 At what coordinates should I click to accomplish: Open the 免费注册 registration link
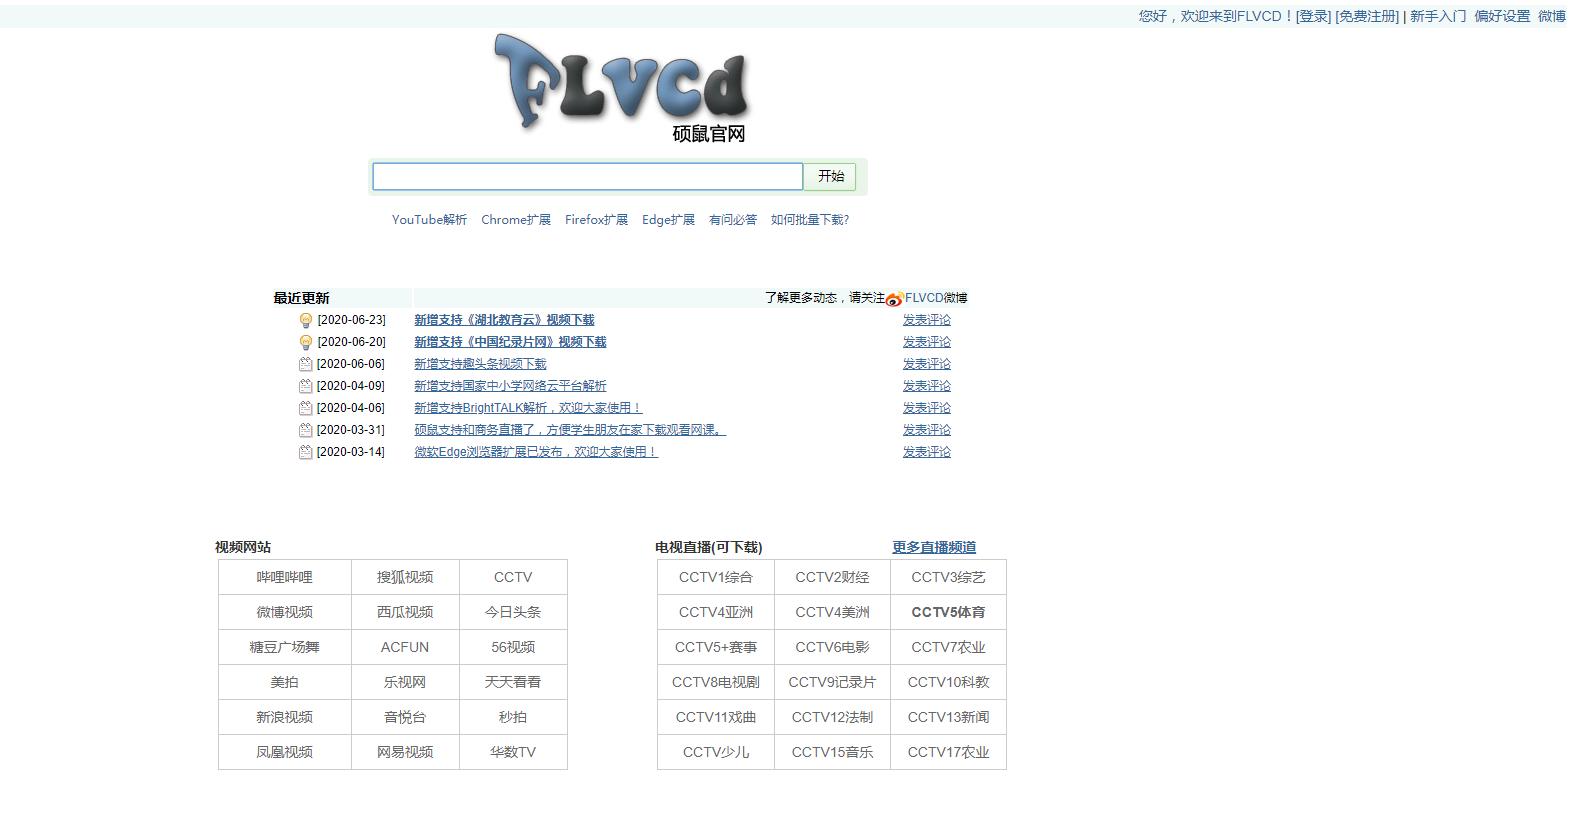click(x=1367, y=16)
